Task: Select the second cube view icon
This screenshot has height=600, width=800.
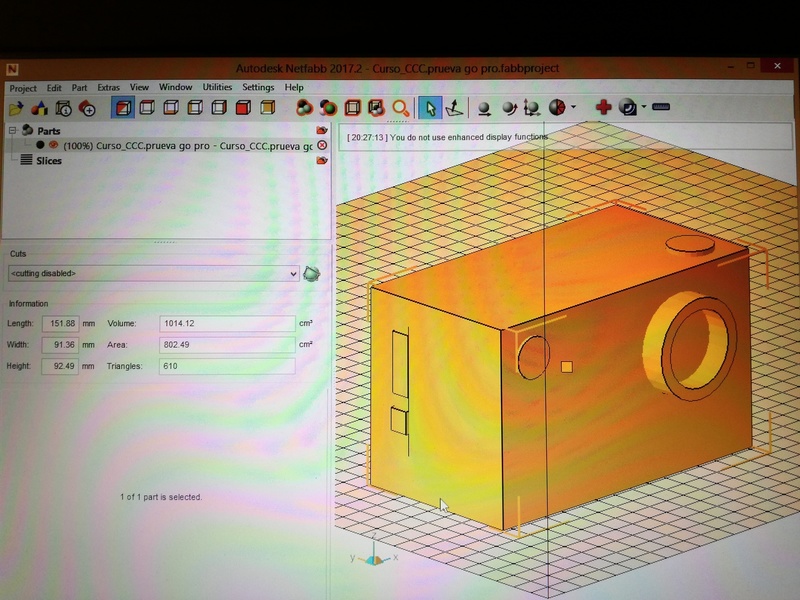Action: pyautogui.click(x=147, y=108)
